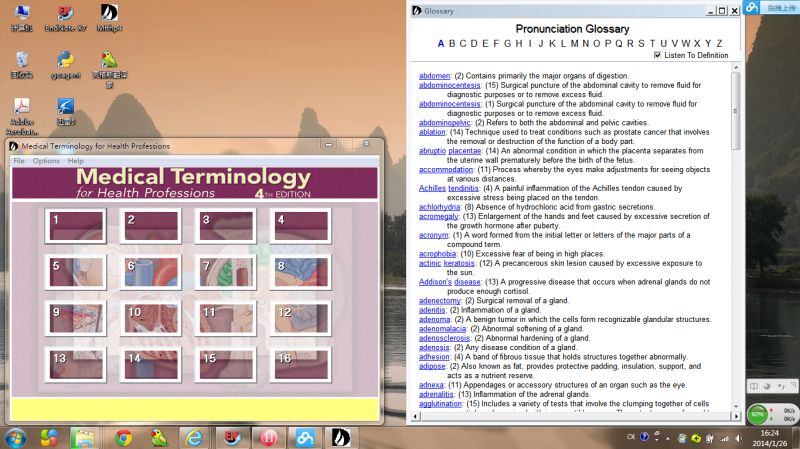Open the Recycle Bin desktop icon
800x449 pixels.
pyautogui.click(x=21, y=65)
